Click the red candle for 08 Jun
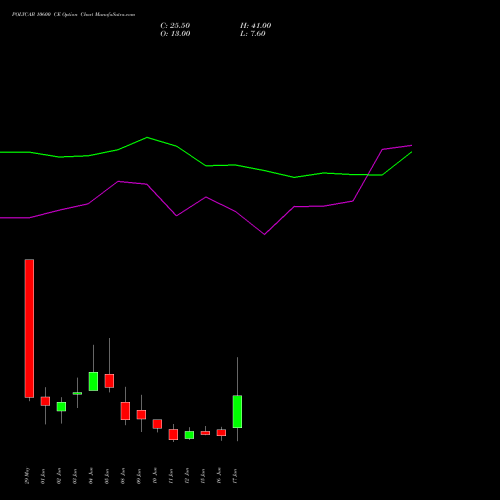This screenshot has width=500, height=500. (x=125, y=411)
